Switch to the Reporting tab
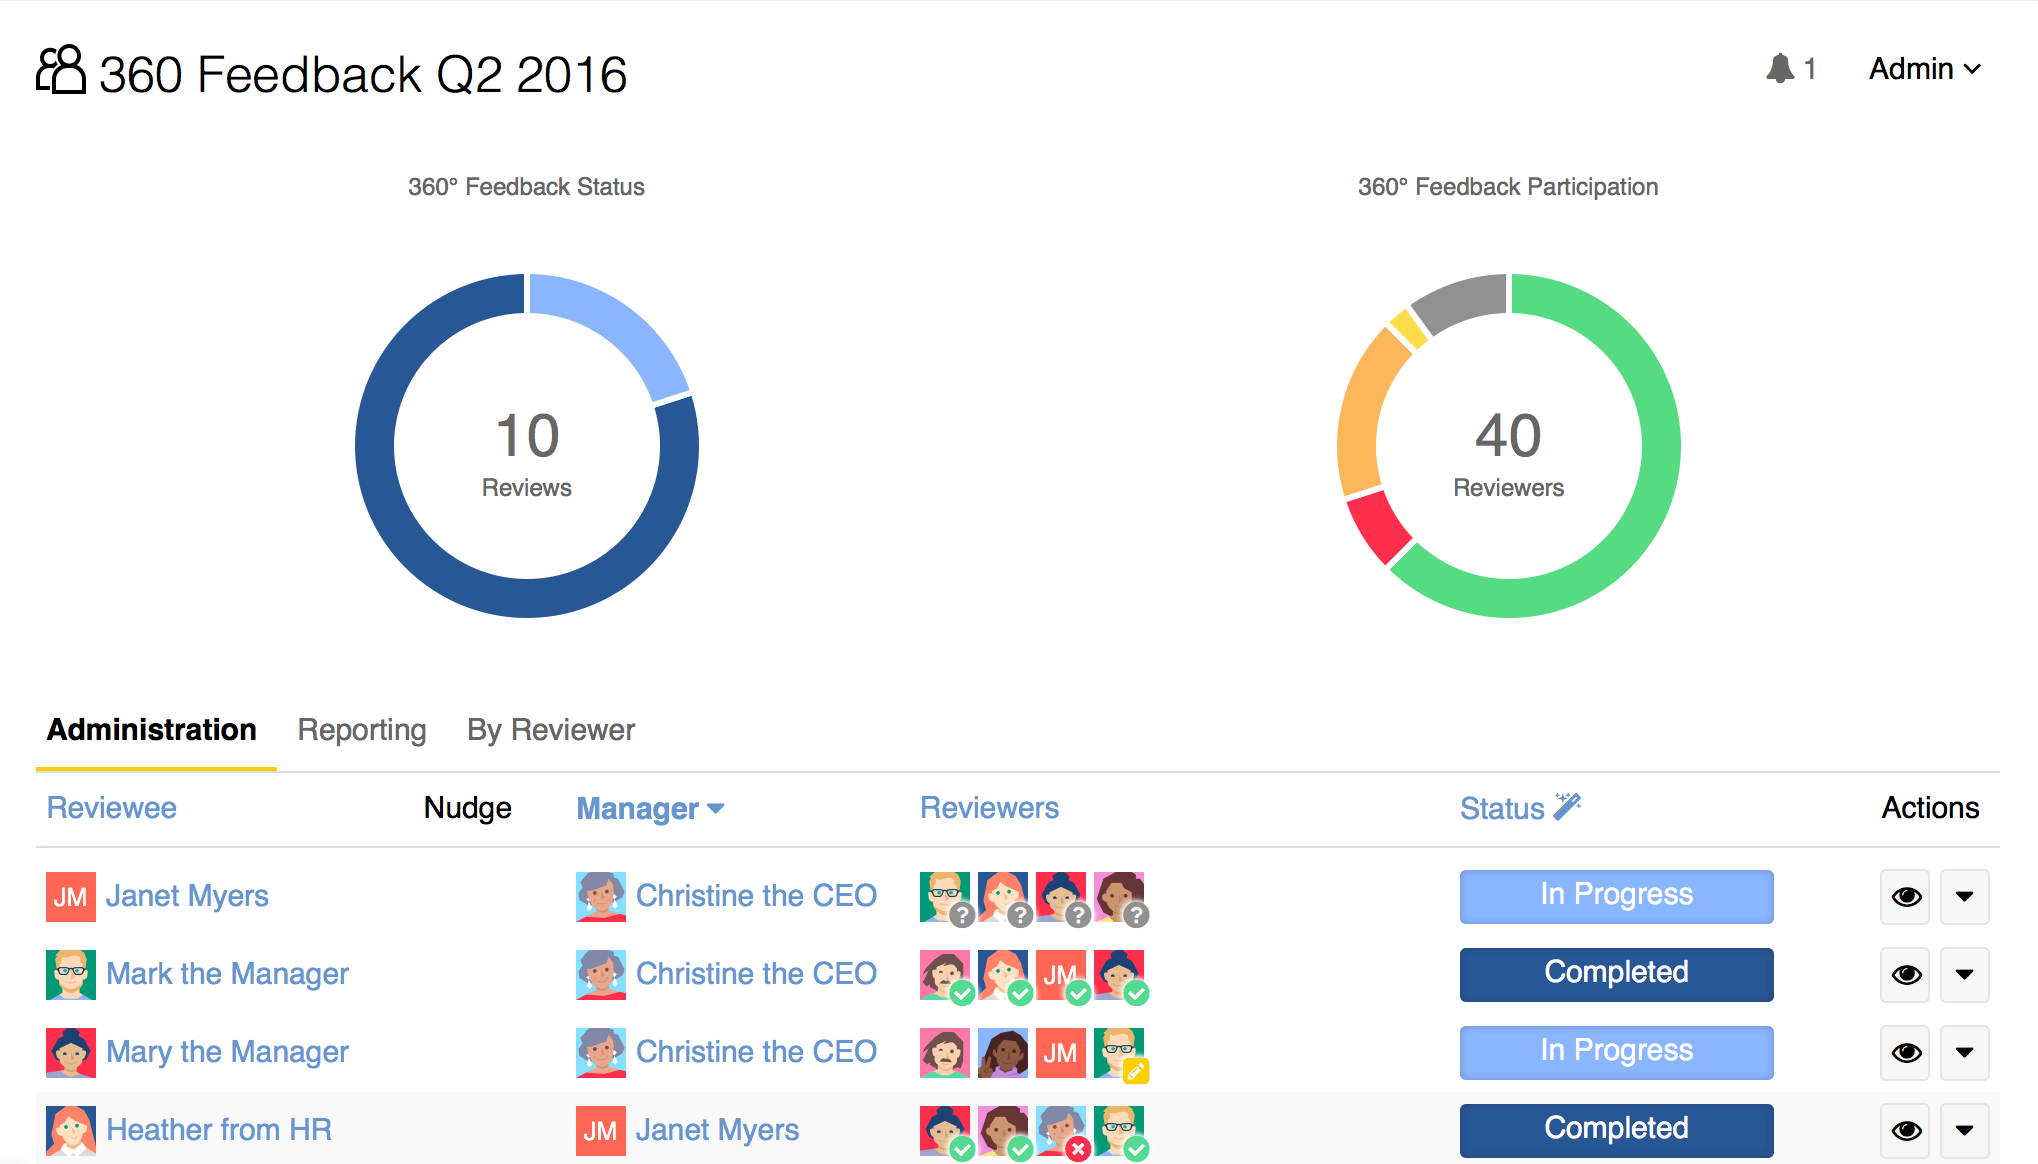 (361, 729)
